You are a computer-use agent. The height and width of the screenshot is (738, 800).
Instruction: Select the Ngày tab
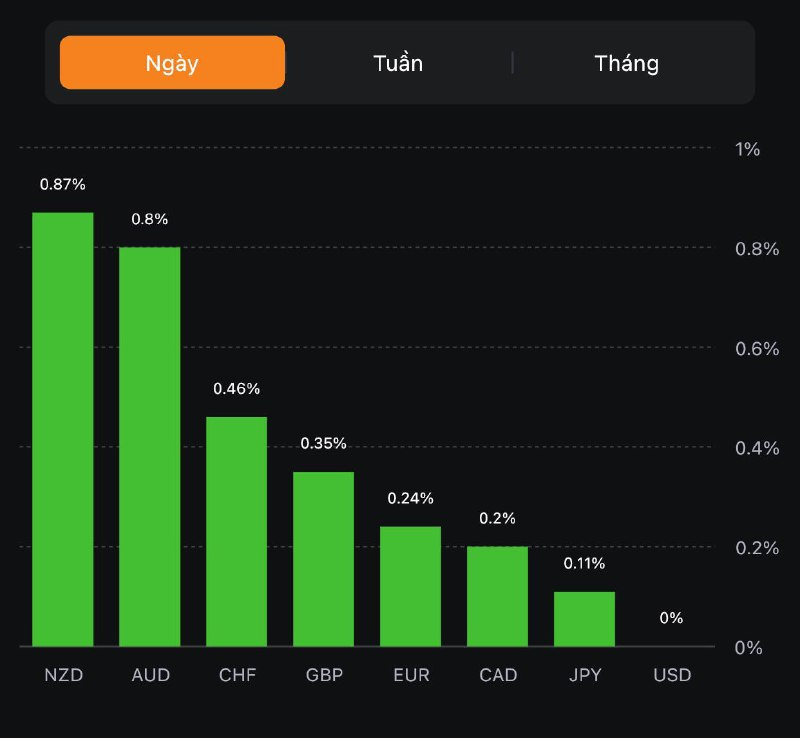point(172,63)
